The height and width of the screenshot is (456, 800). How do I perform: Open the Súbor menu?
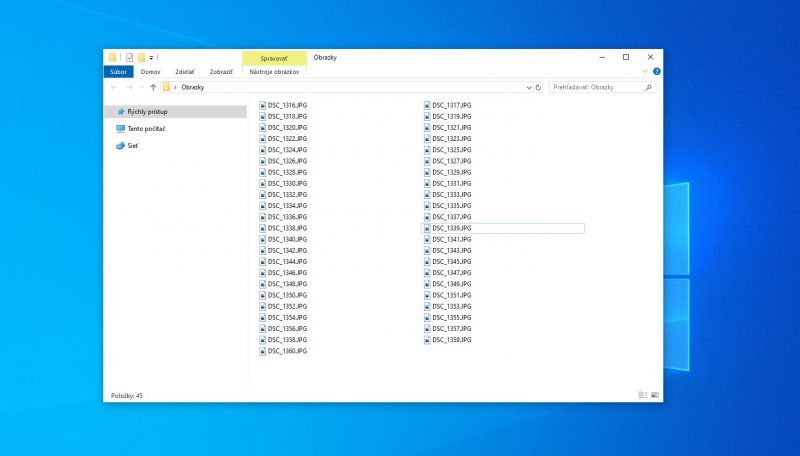pyautogui.click(x=118, y=72)
